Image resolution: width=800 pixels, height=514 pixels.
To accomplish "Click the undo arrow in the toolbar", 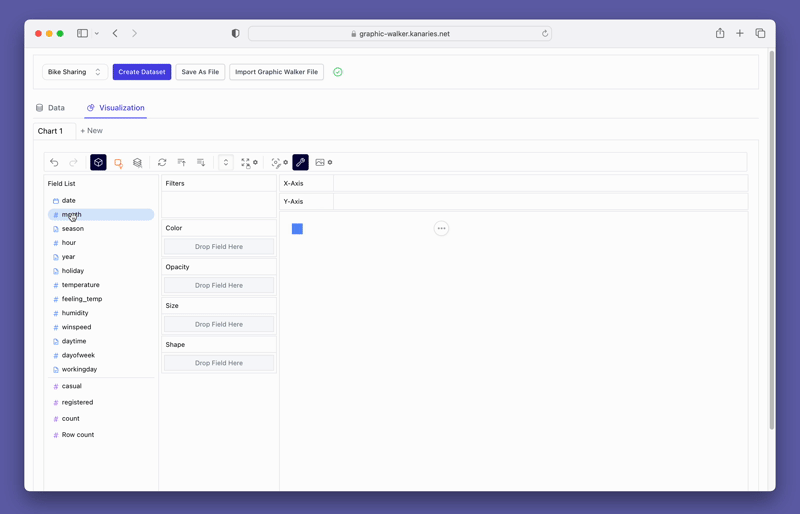I will click(54, 162).
